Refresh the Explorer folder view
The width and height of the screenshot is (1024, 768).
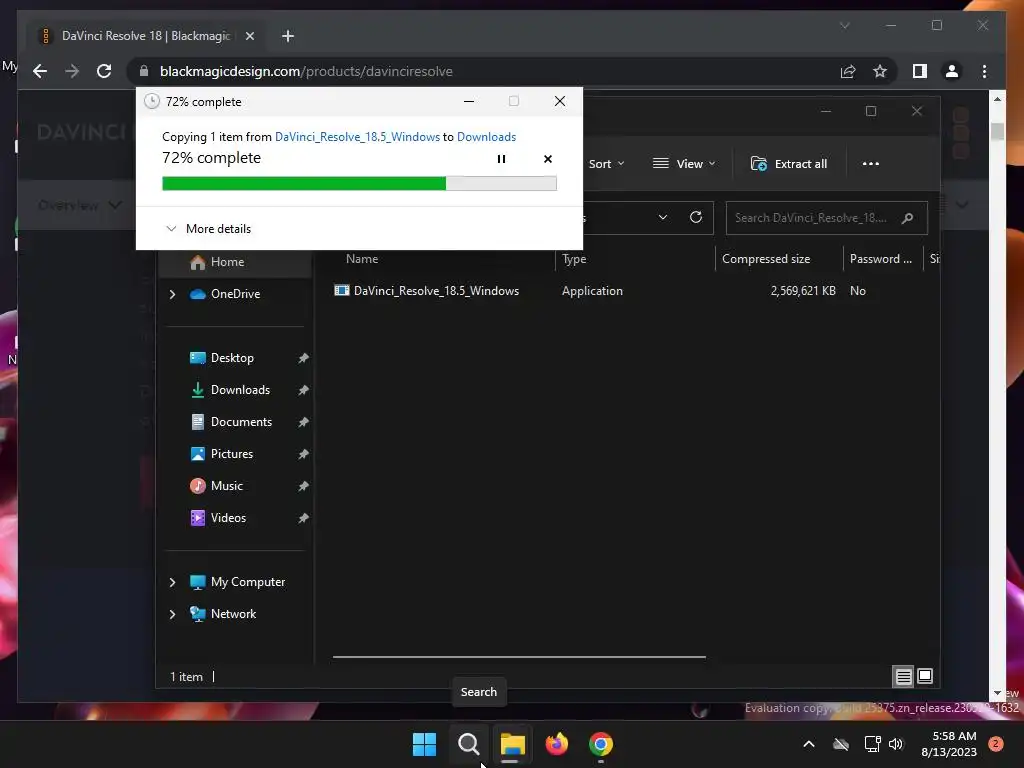(x=696, y=217)
